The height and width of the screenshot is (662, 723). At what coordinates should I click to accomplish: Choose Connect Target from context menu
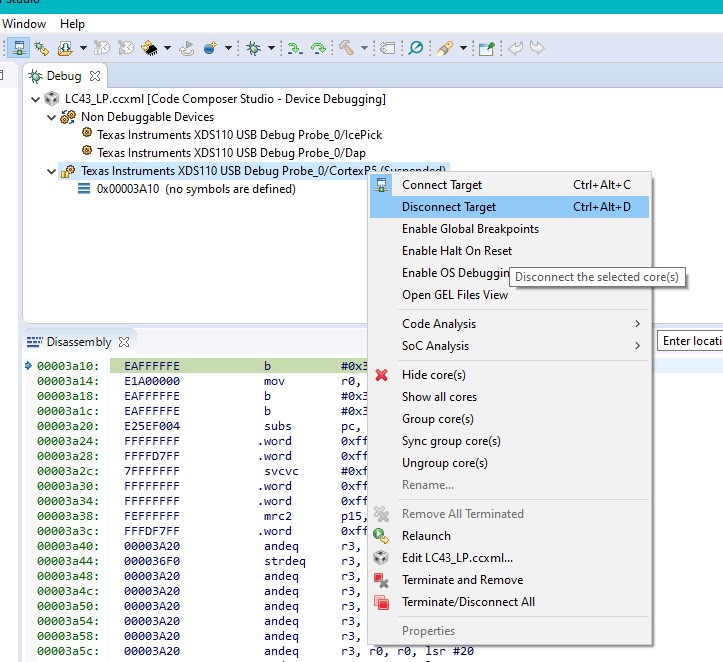click(x=510, y=185)
